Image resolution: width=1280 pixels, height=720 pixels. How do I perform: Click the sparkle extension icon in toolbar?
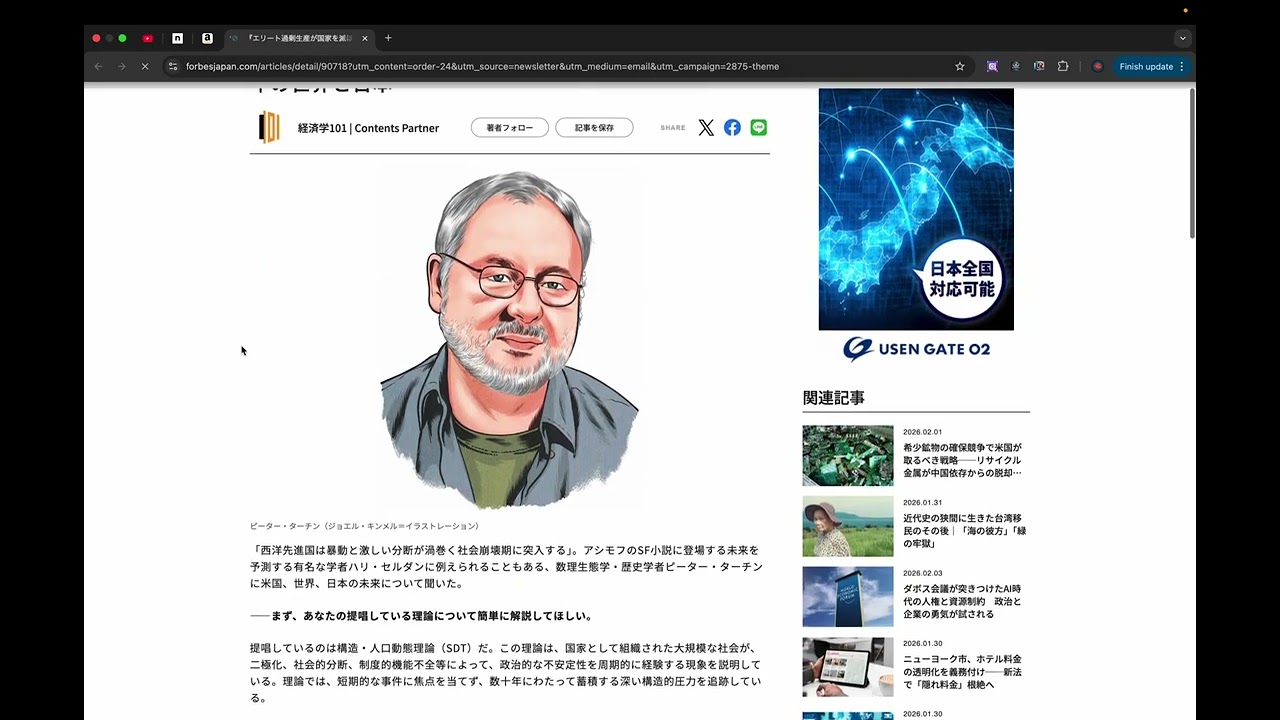click(1015, 66)
